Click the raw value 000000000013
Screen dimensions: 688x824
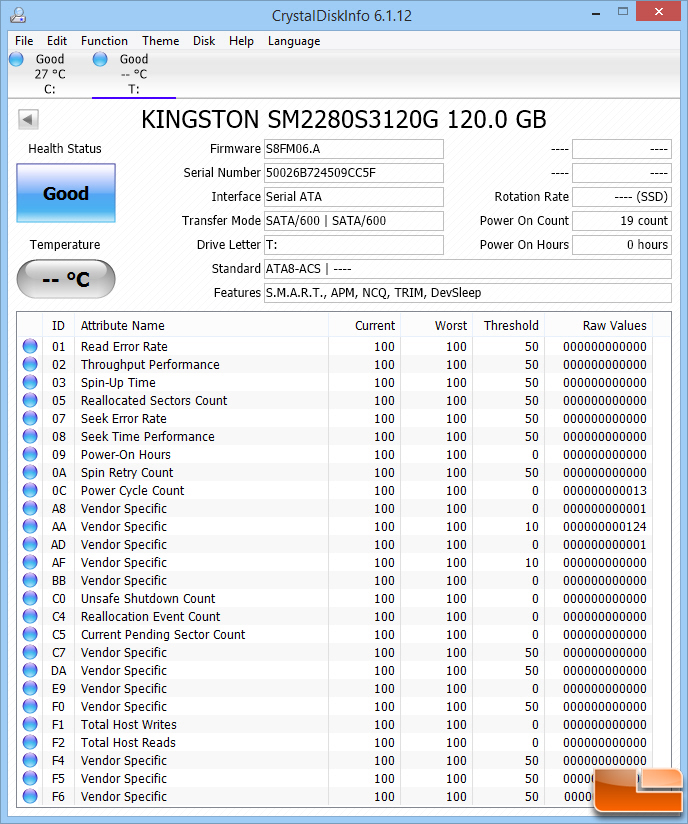tap(604, 491)
